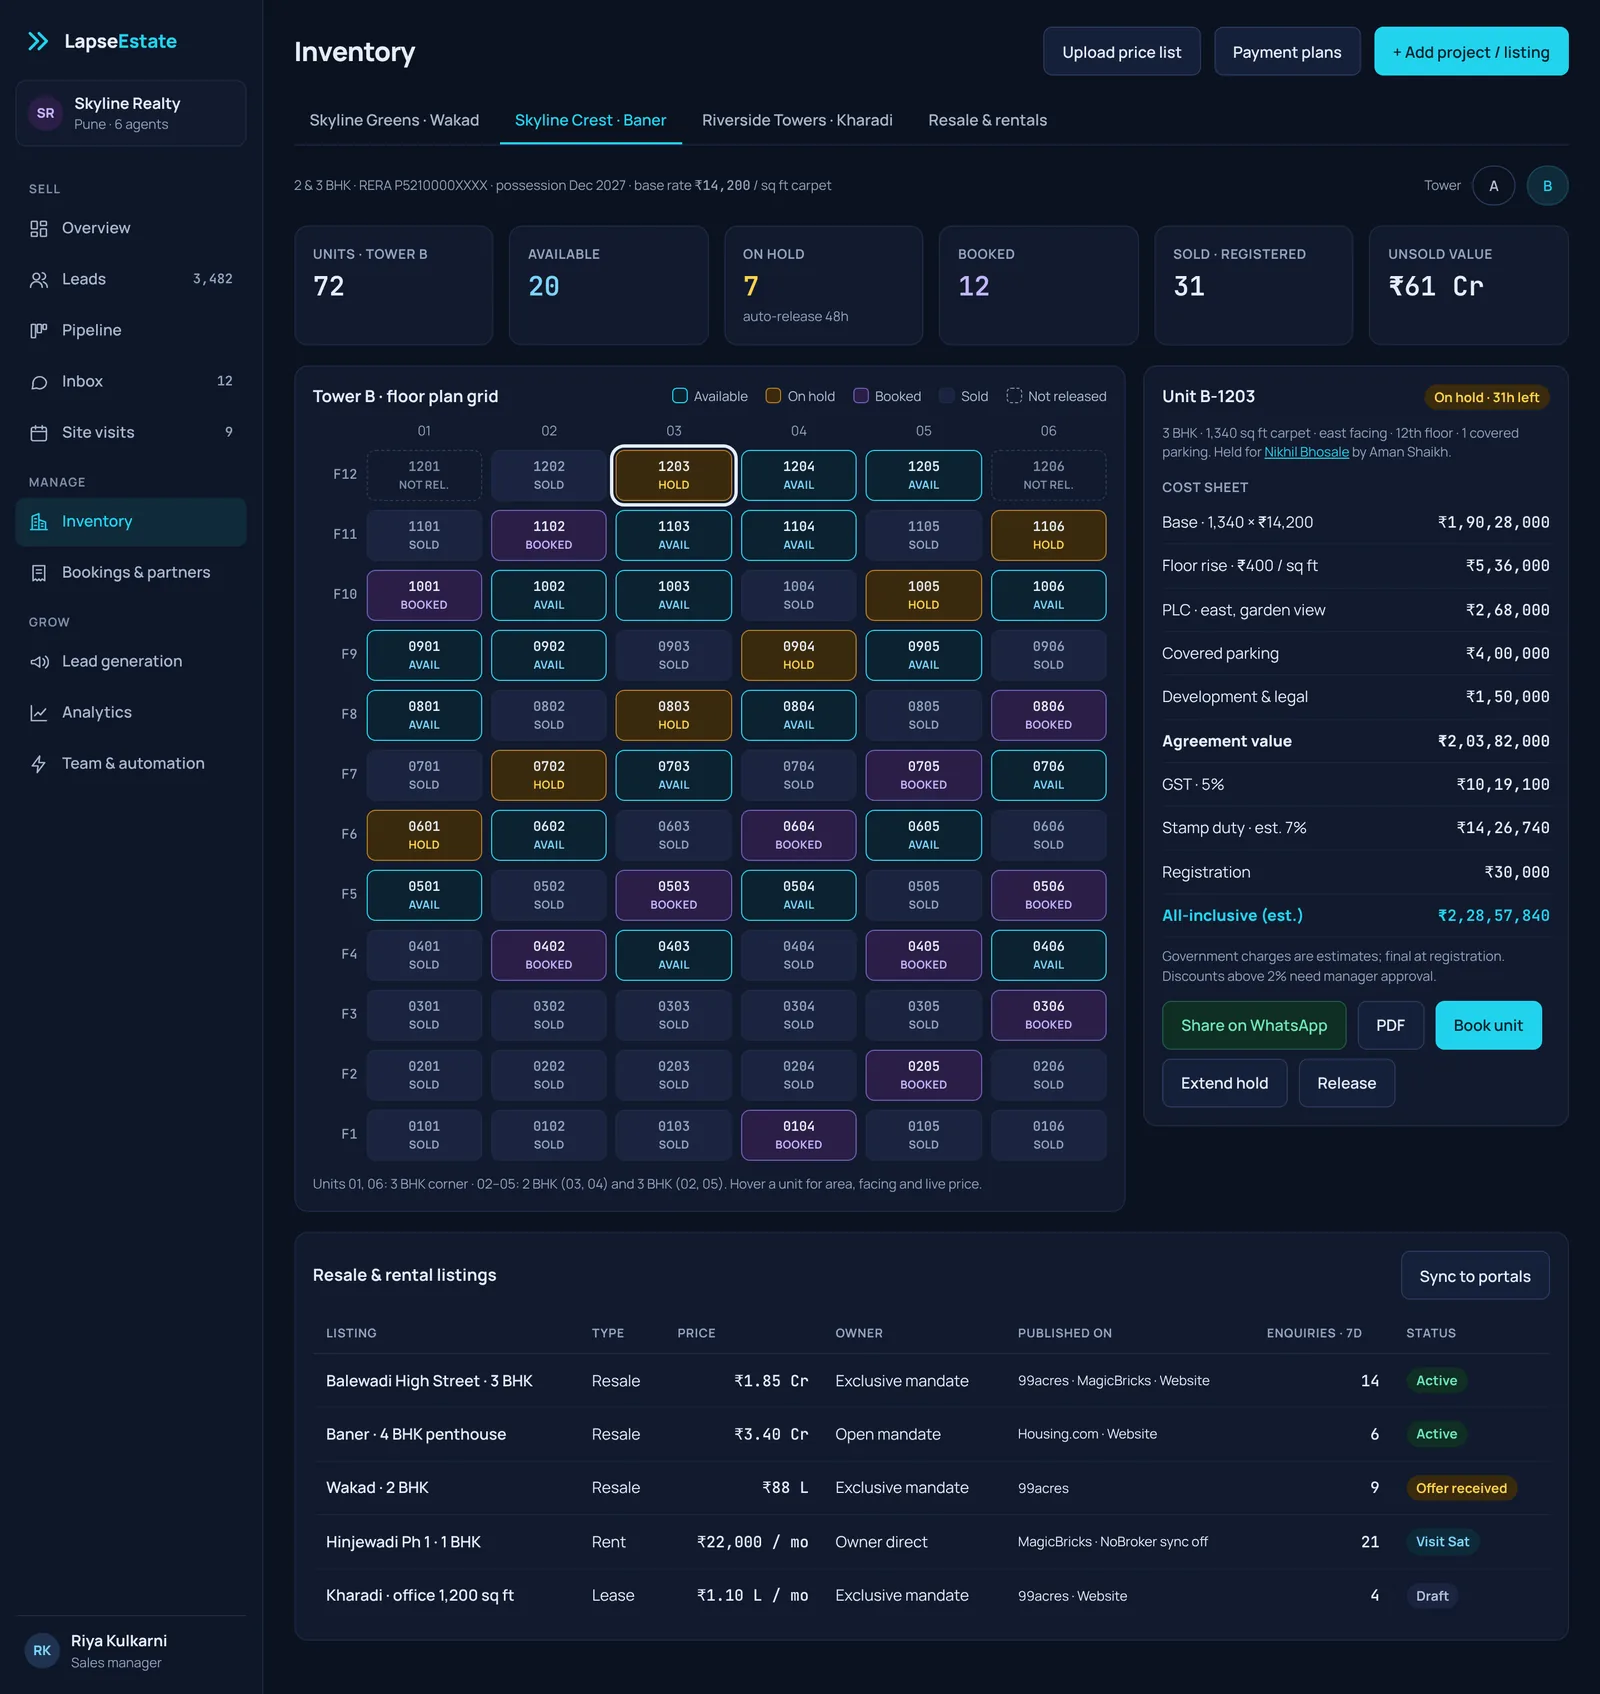Click the LapseEstate logo chevron icon

click(38, 41)
